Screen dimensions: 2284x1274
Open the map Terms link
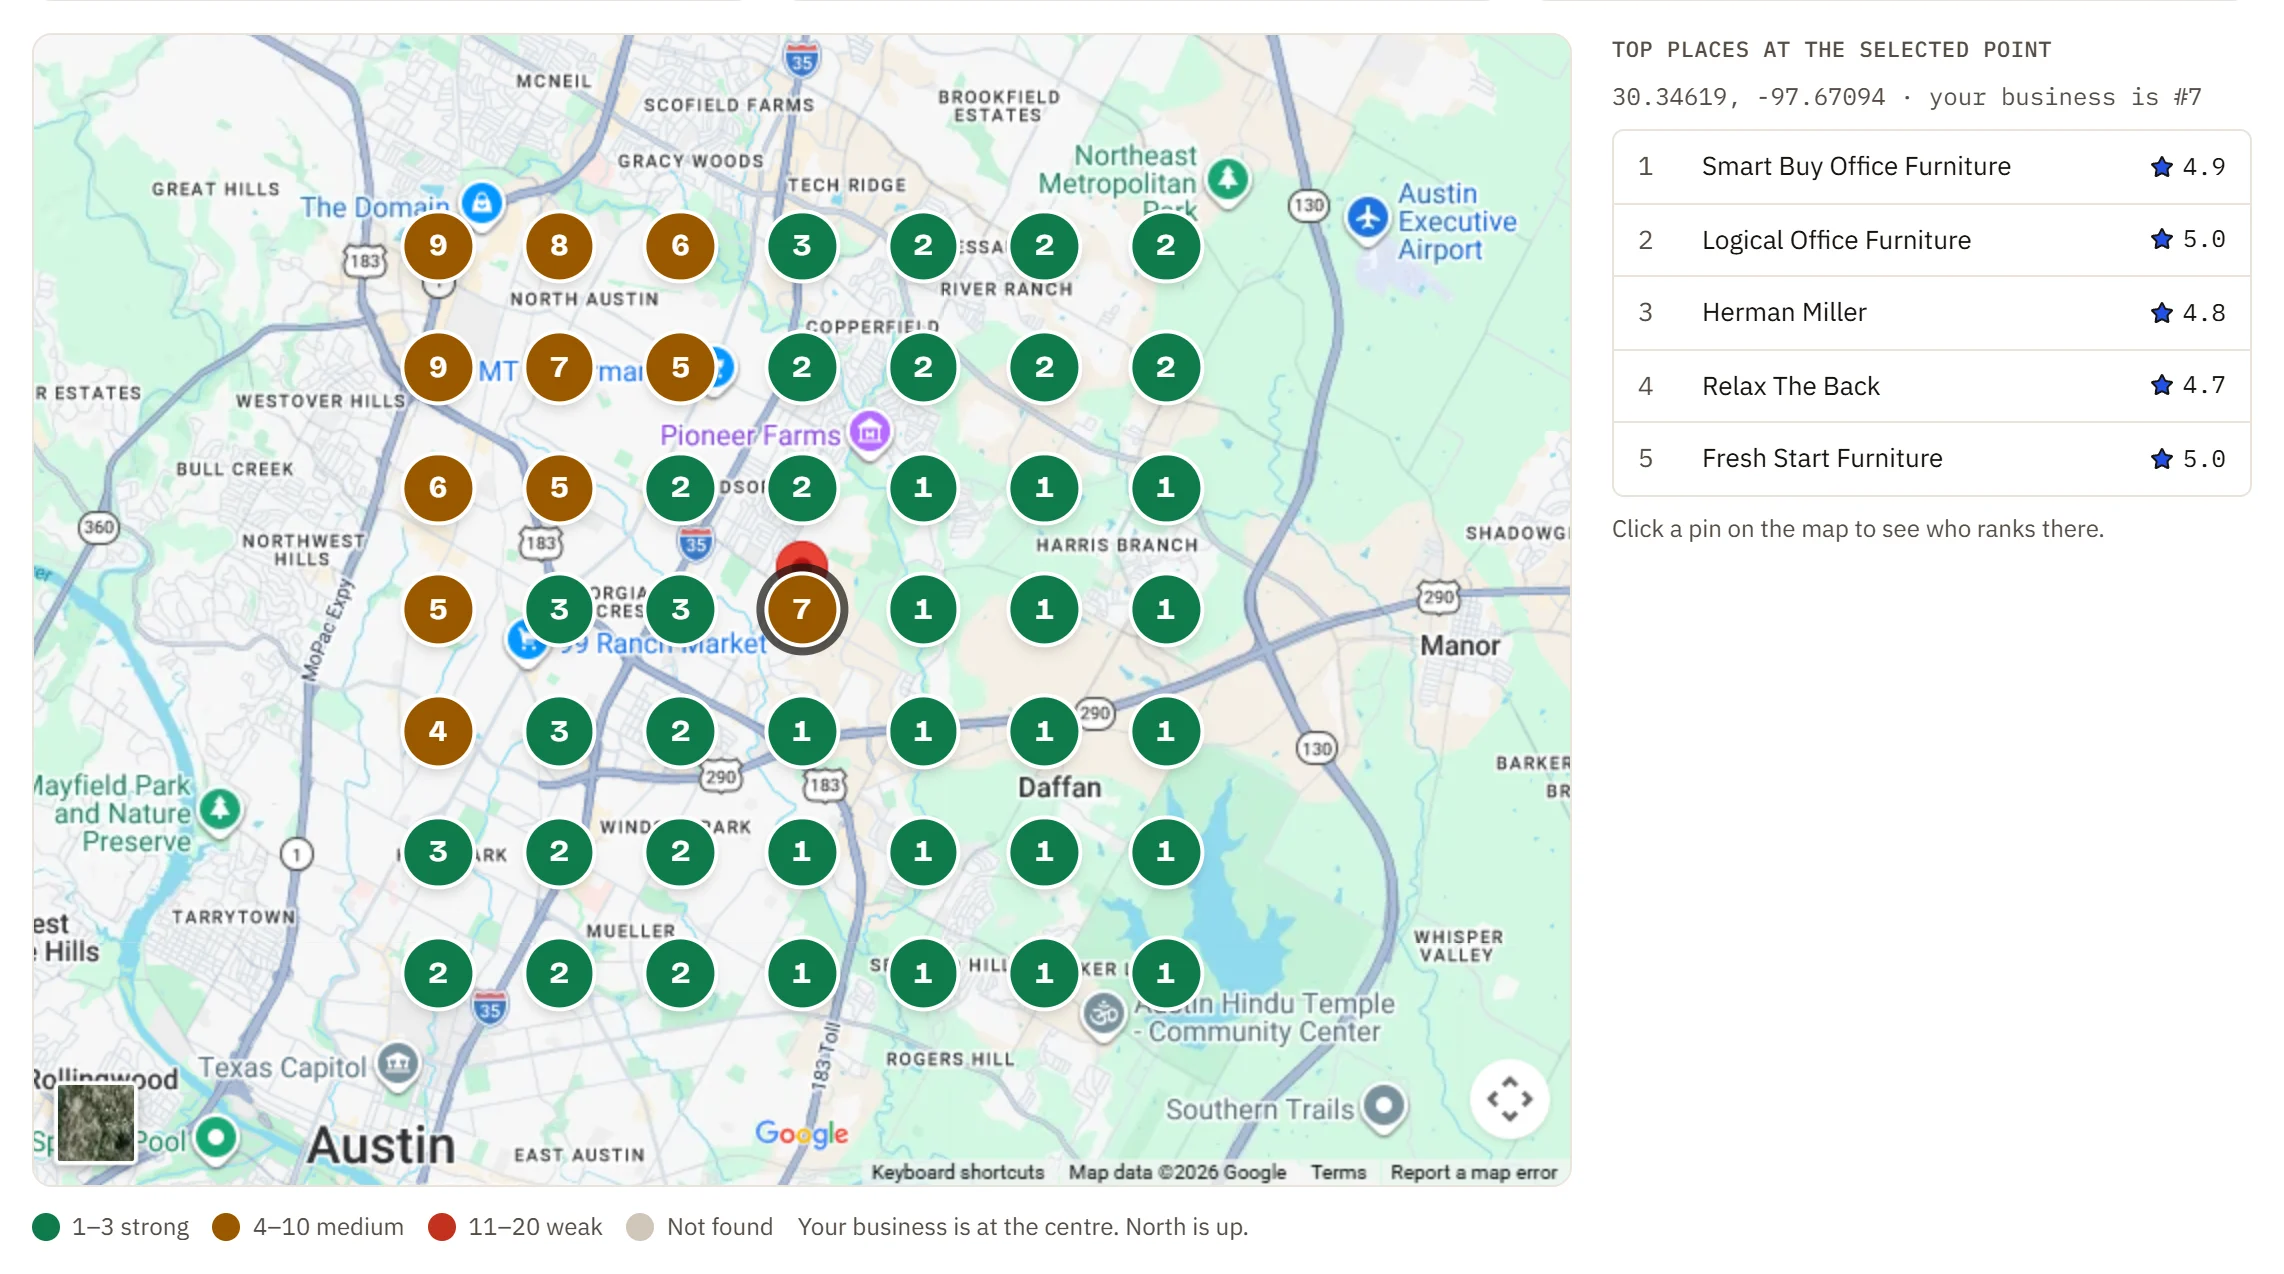(x=1338, y=1172)
